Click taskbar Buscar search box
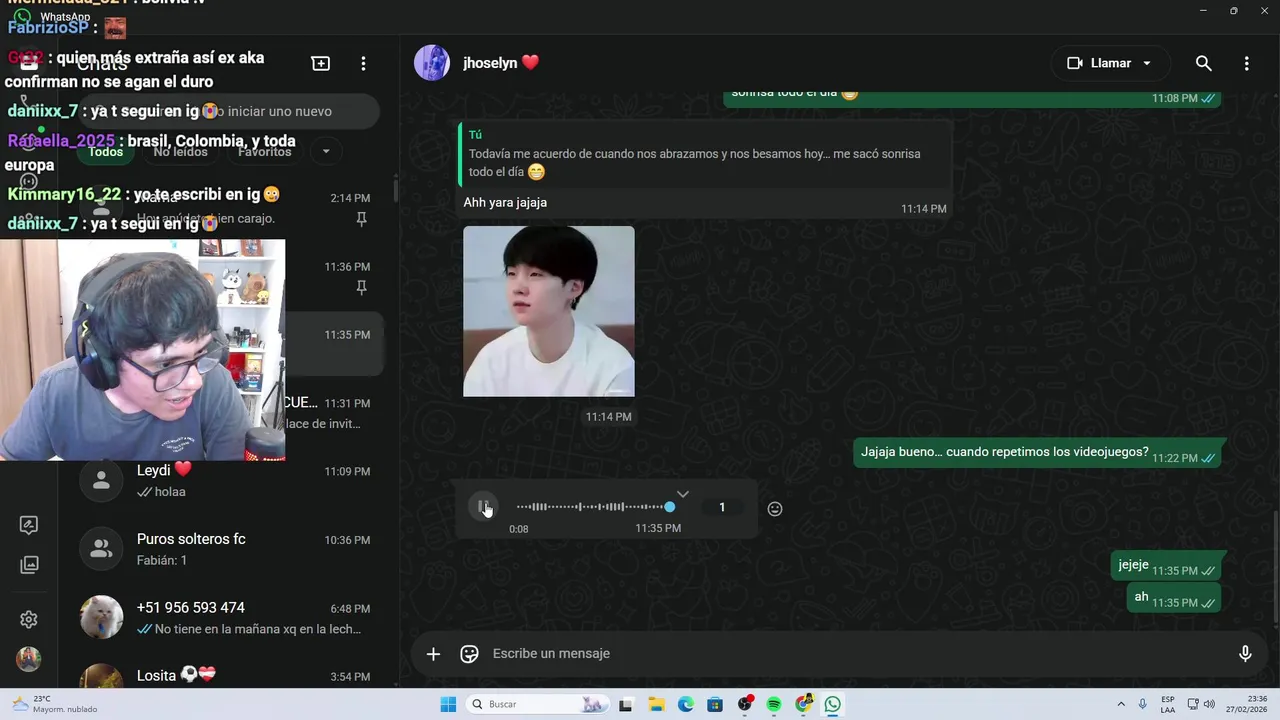Viewport: 1280px width, 720px height. (538, 704)
